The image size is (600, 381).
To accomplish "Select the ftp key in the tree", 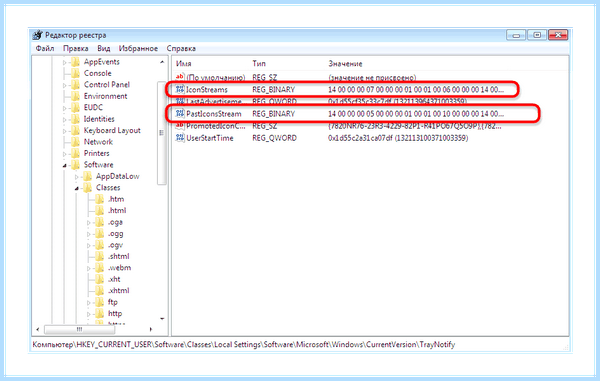I will 112,302.
